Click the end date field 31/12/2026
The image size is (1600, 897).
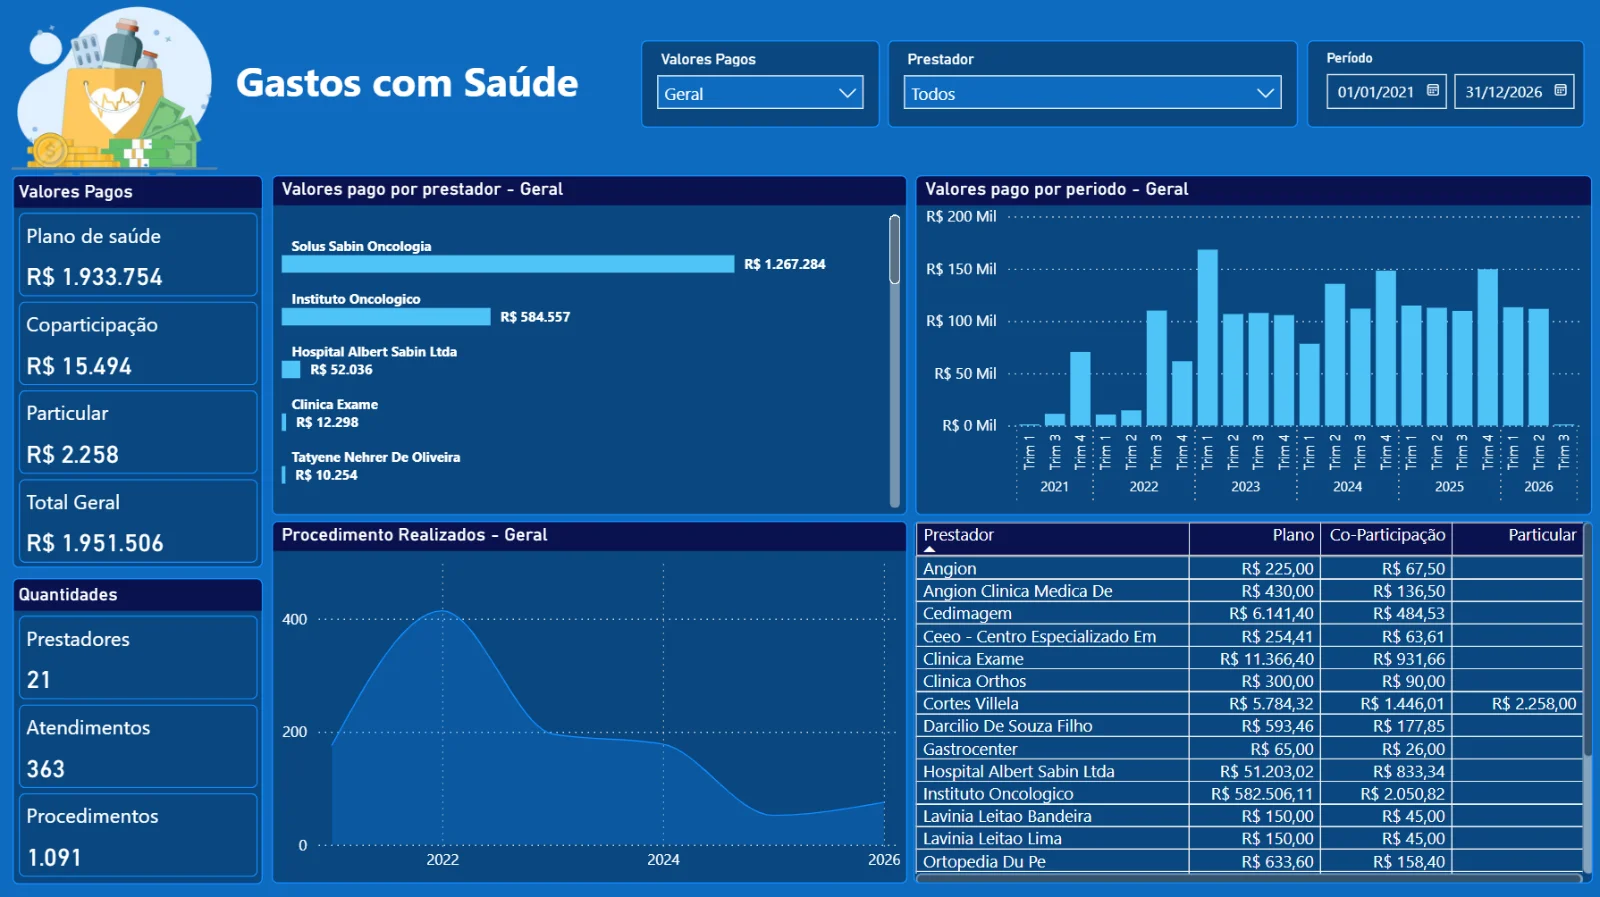tap(1514, 91)
